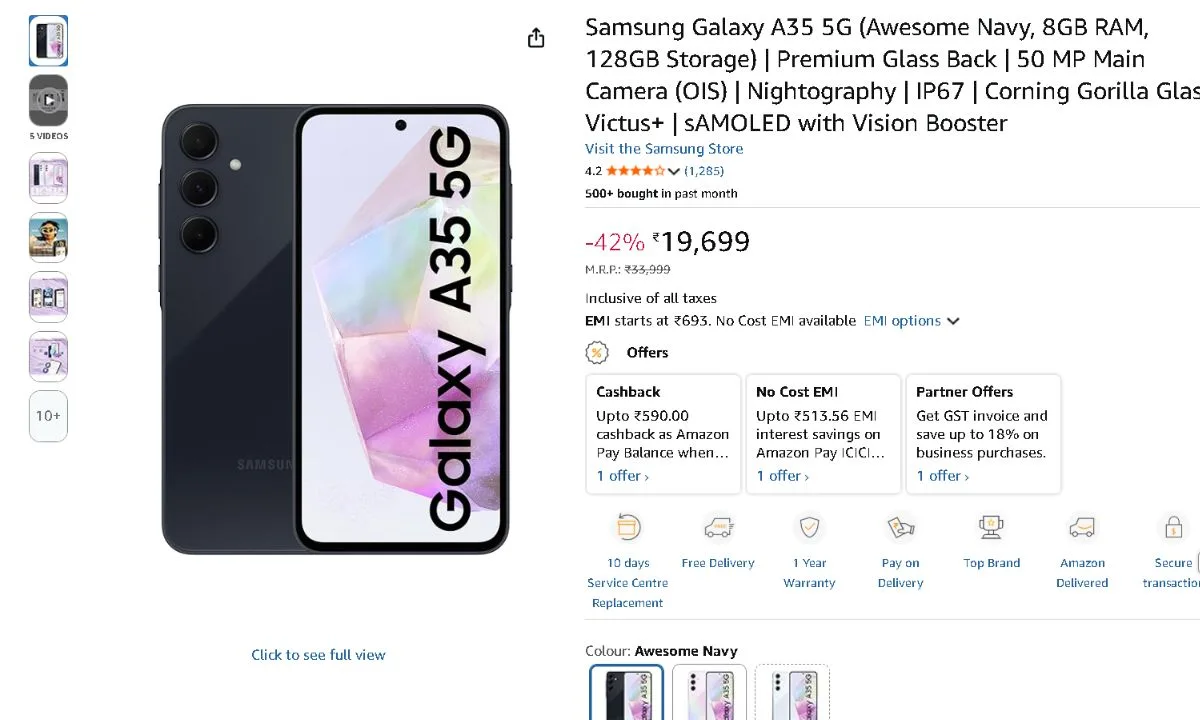Expand the EMI options dropdown

(x=911, y=321)
